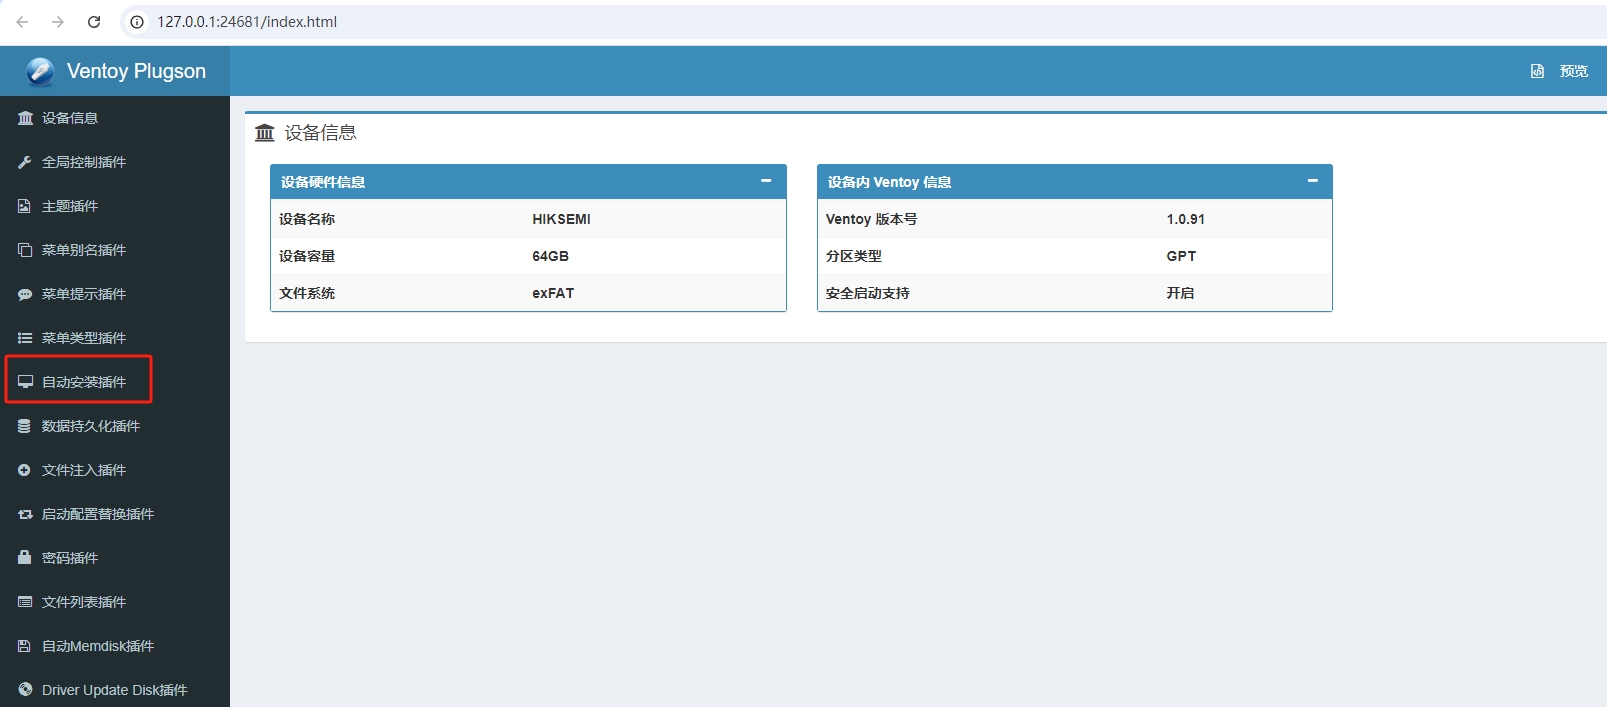
Task: Click the list icon beside 菜单类型插件
Action: coord(25,338)
